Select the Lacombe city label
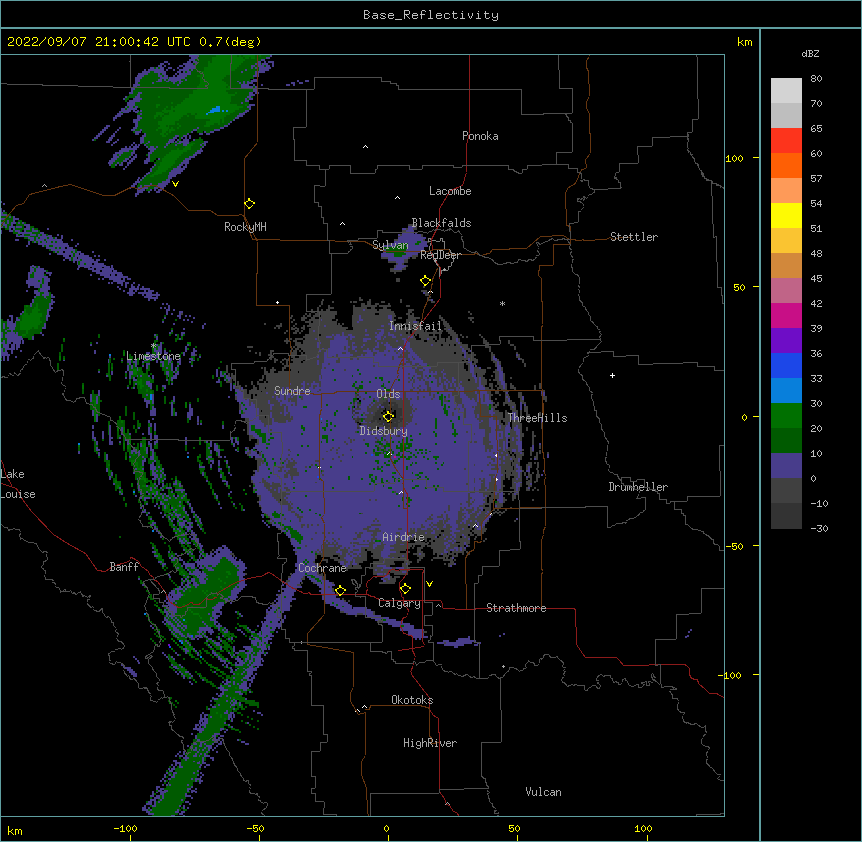 tap(450, 191)
